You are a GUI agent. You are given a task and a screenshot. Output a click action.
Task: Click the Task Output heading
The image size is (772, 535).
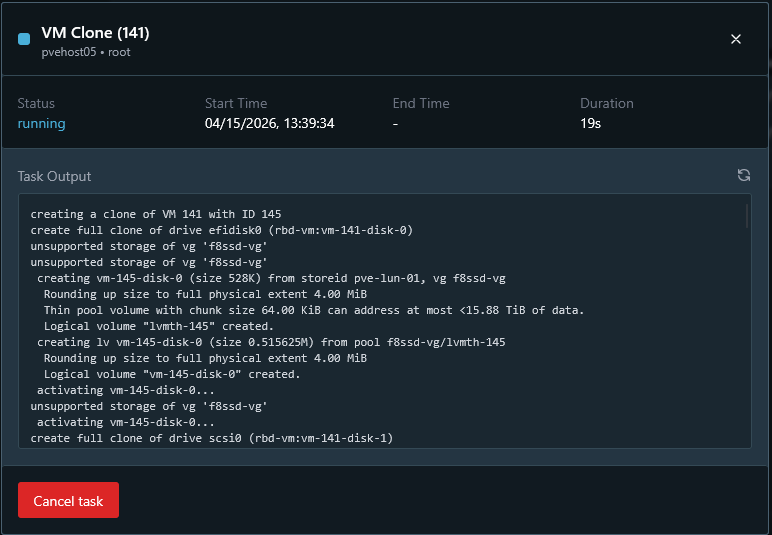(54, 176)
